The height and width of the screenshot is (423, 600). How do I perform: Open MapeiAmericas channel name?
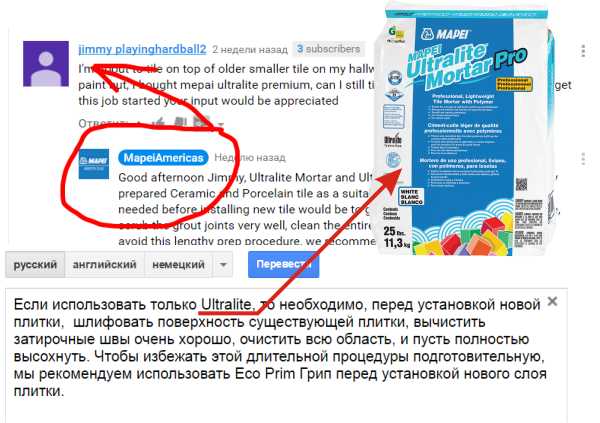(163, 158)
